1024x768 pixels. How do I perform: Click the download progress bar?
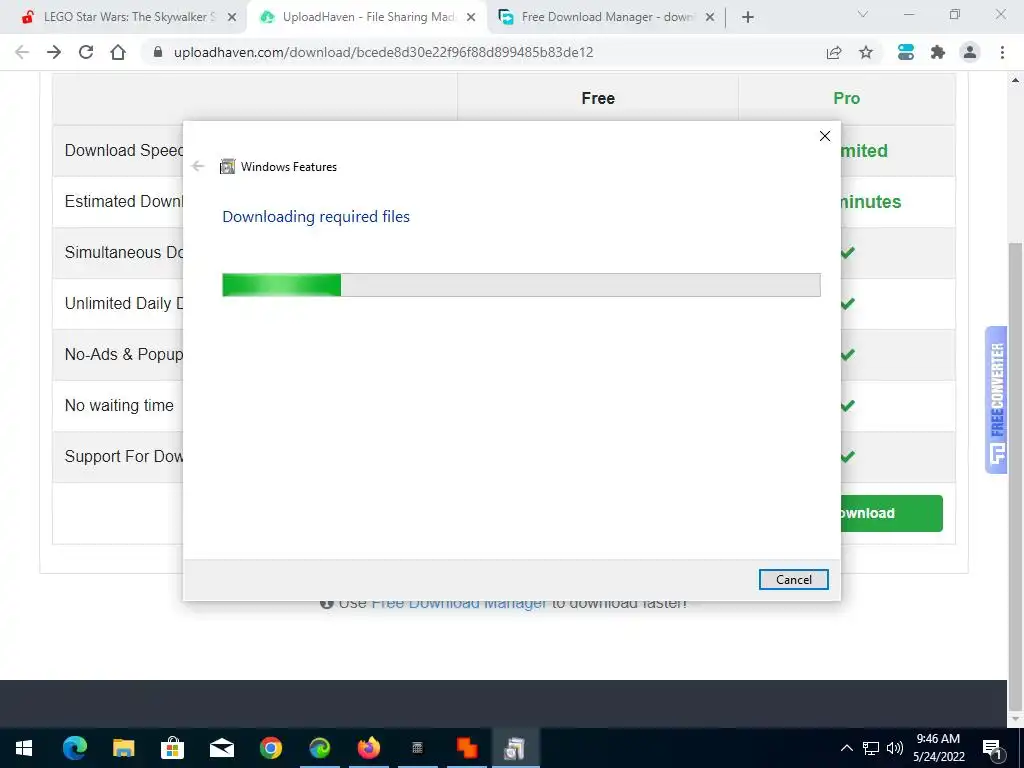521,285
